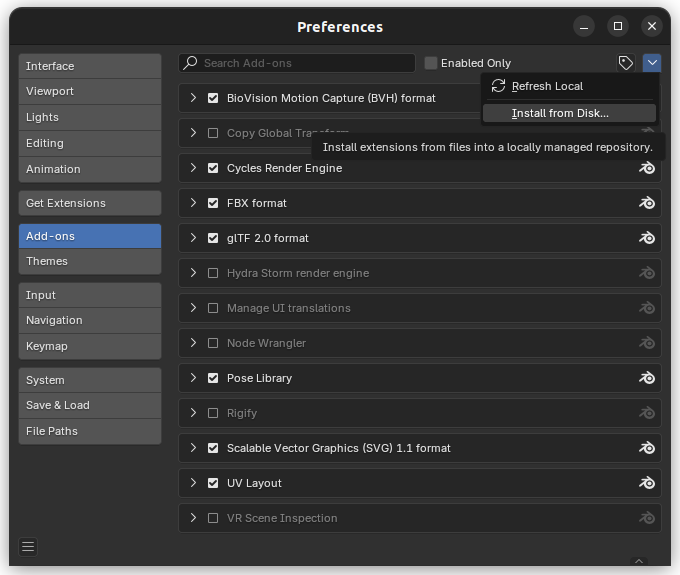The height and width of the screenshot is (575, 680).
Task: Enable Copy Global Transform add-on checkbox
Action: point(213,133)
